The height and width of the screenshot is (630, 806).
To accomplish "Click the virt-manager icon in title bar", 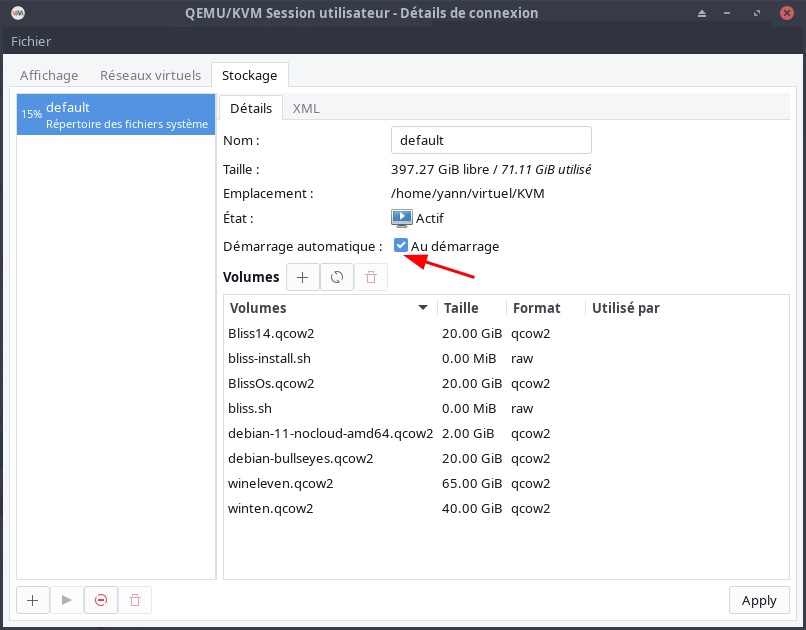I will tap(17, 13).
